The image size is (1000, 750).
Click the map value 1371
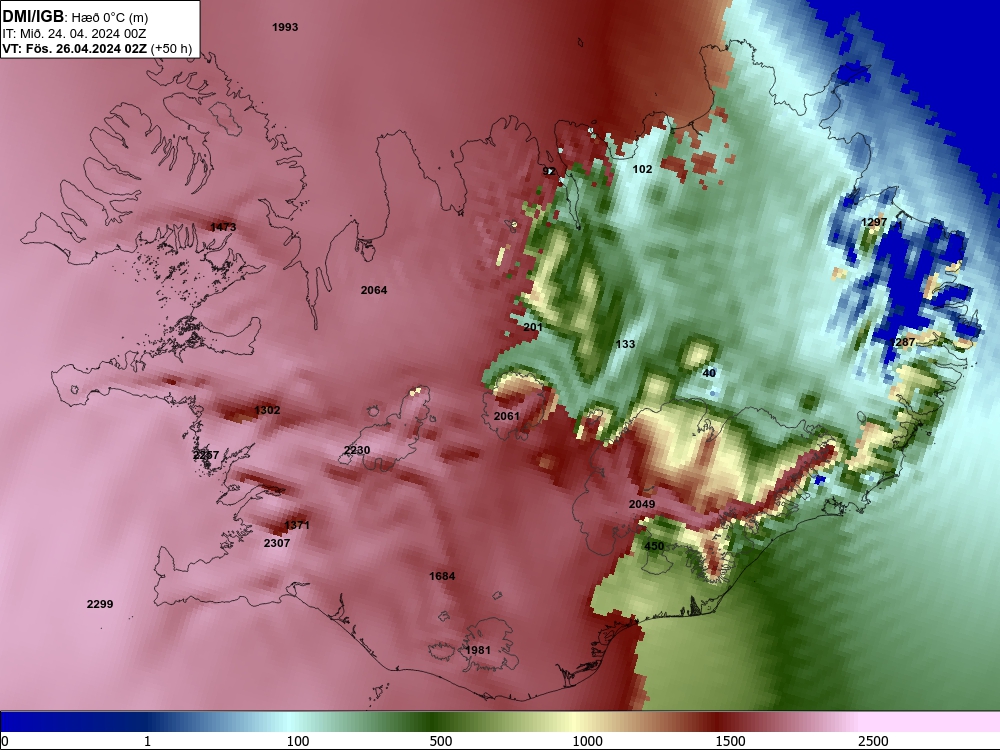tap(297, 525)
